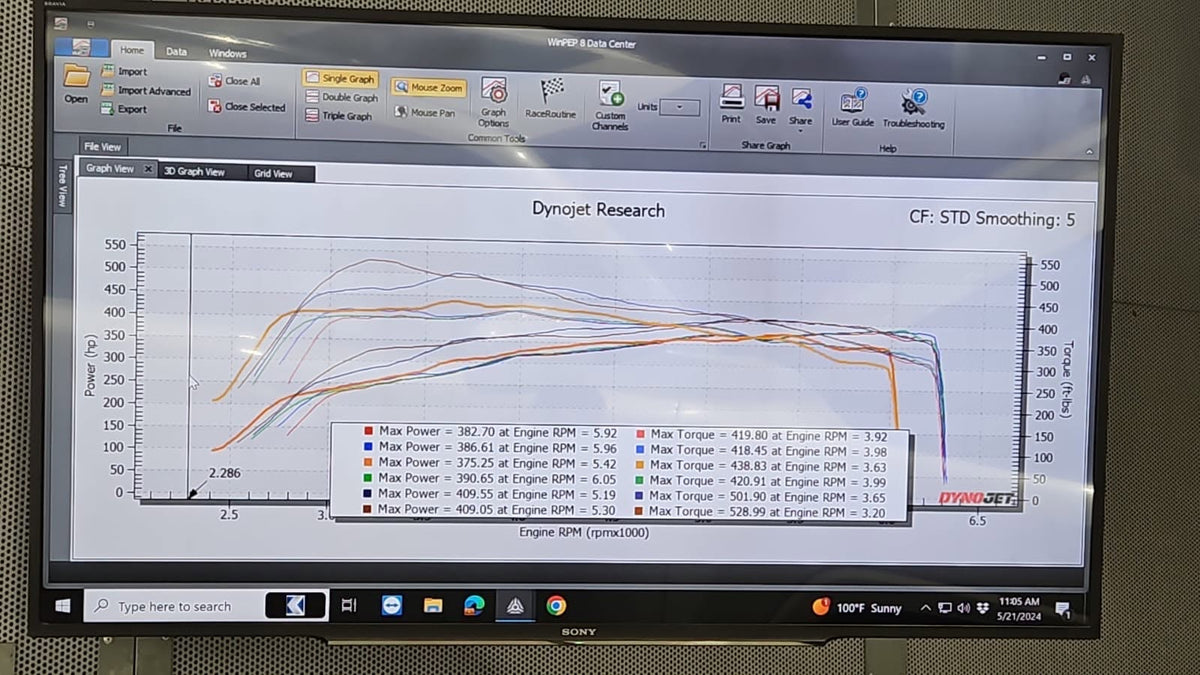Open RaceRoutine checkered flag tool

[551, 99]
